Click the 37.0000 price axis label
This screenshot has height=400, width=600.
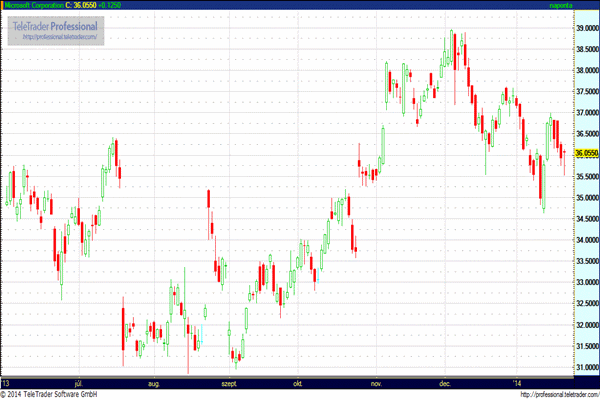click(587, 113)
